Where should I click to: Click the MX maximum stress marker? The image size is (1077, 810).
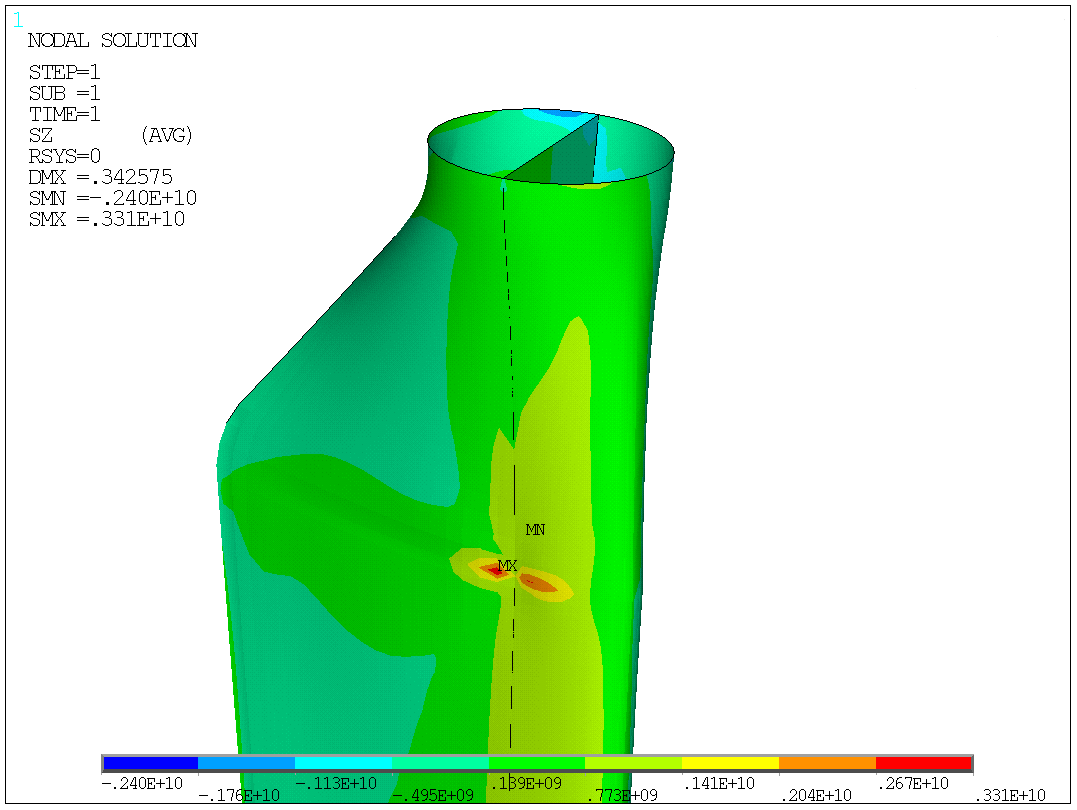click(x=507, y=567)
